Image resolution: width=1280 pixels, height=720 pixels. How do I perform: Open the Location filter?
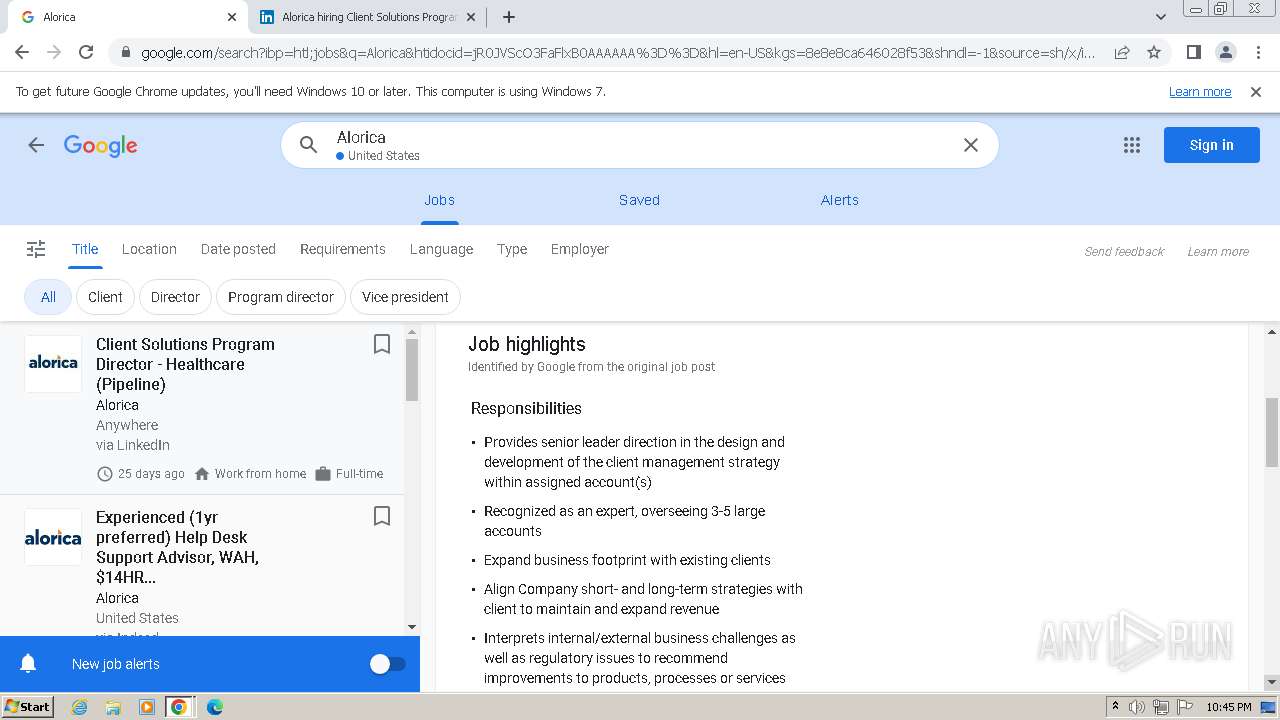tap(149, 249)
